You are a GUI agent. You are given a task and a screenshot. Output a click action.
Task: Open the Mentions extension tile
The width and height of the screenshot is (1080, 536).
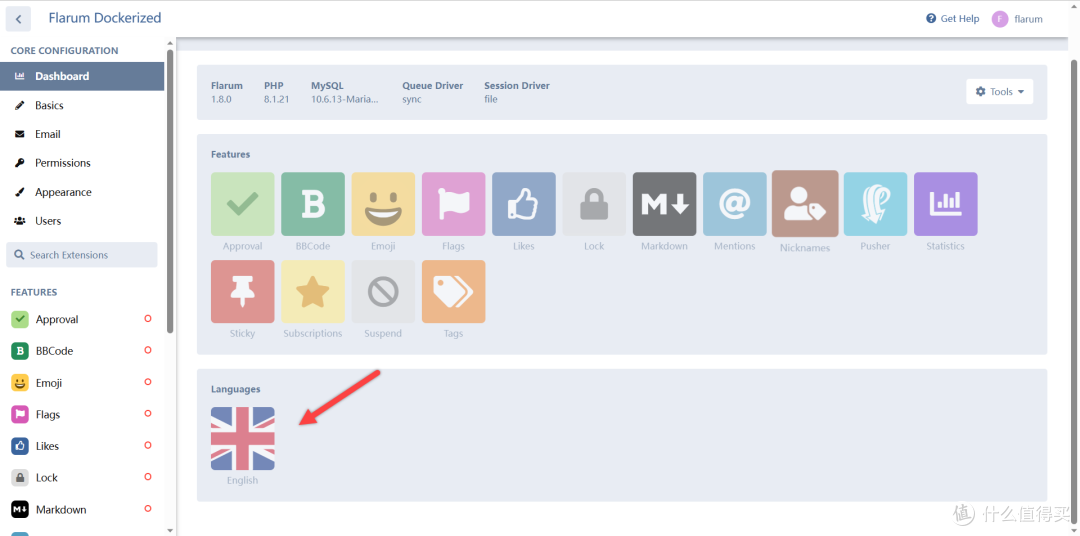(x=734, y=204)
